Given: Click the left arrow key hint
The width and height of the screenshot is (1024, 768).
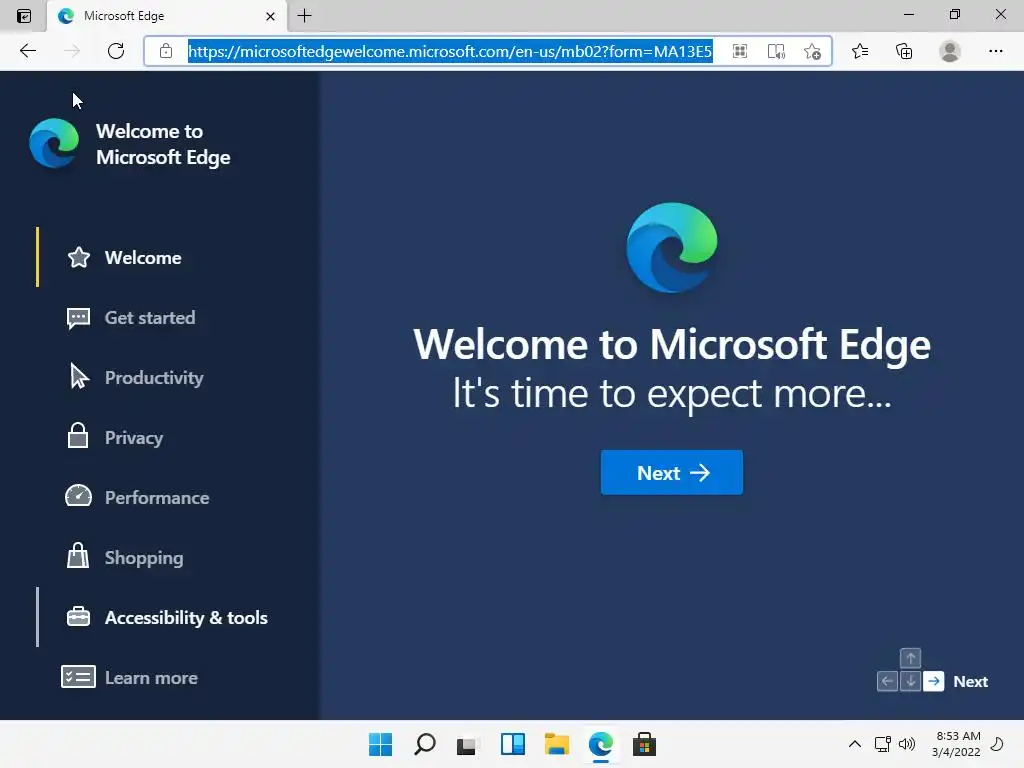Looking at the screenshot, I should 887,681.
